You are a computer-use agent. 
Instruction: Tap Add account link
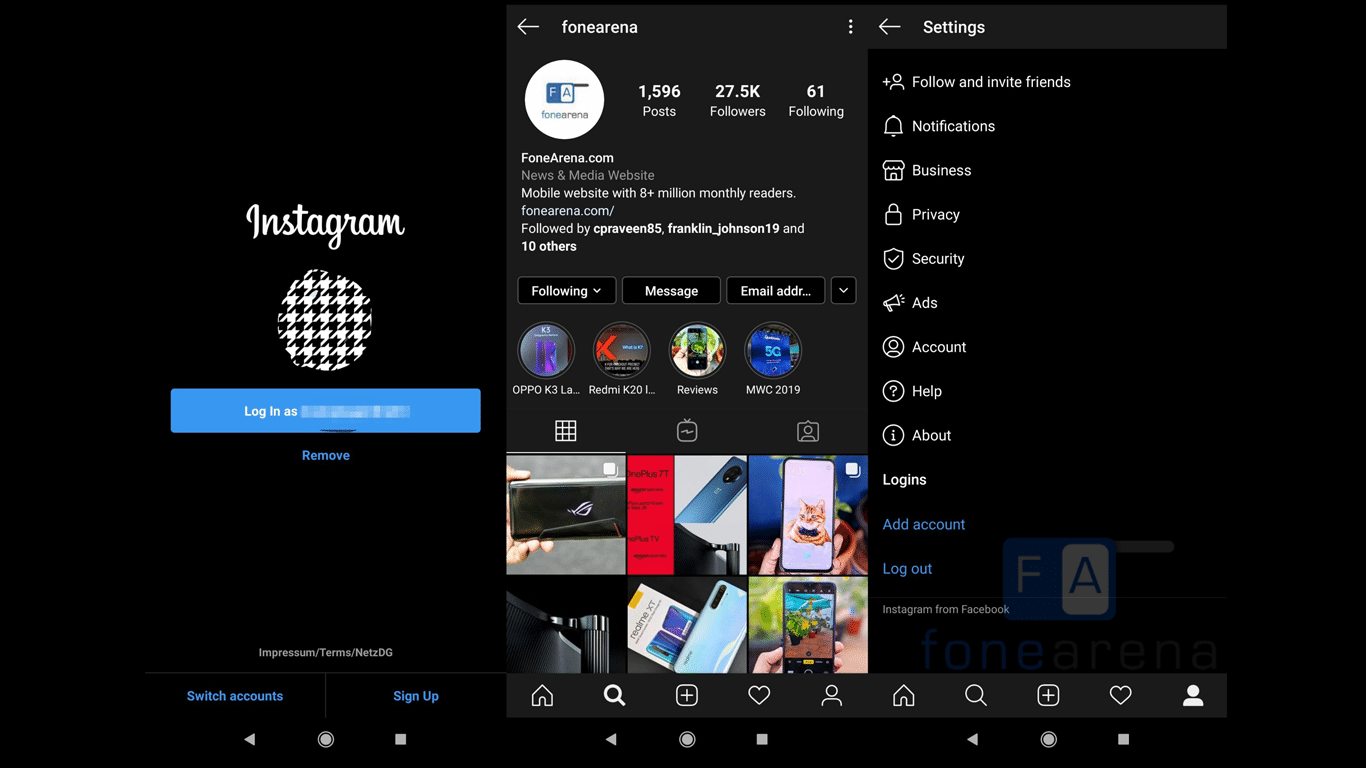(x=923, y=524)
